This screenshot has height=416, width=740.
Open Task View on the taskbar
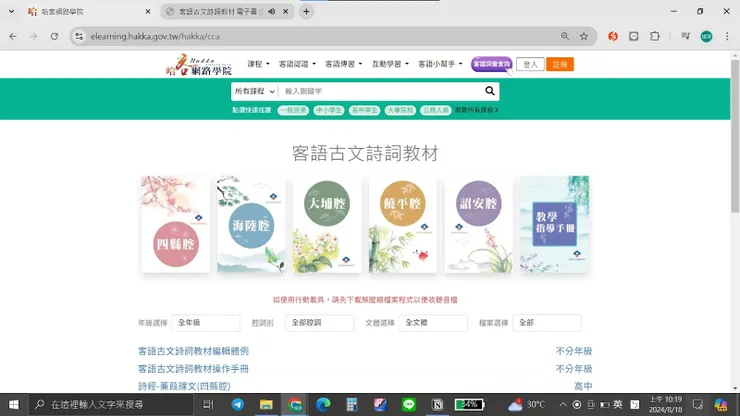[208, 405]
